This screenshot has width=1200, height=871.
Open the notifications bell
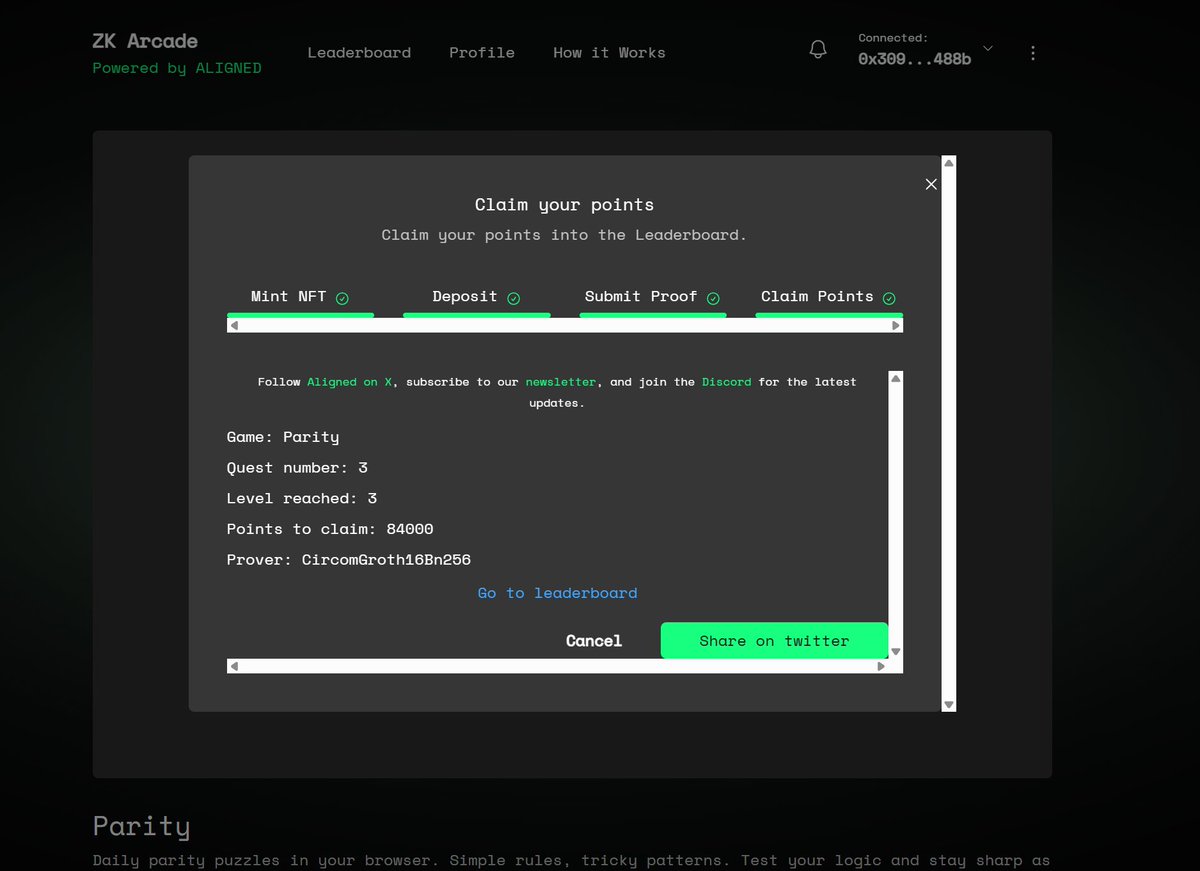tap(818, 50)
